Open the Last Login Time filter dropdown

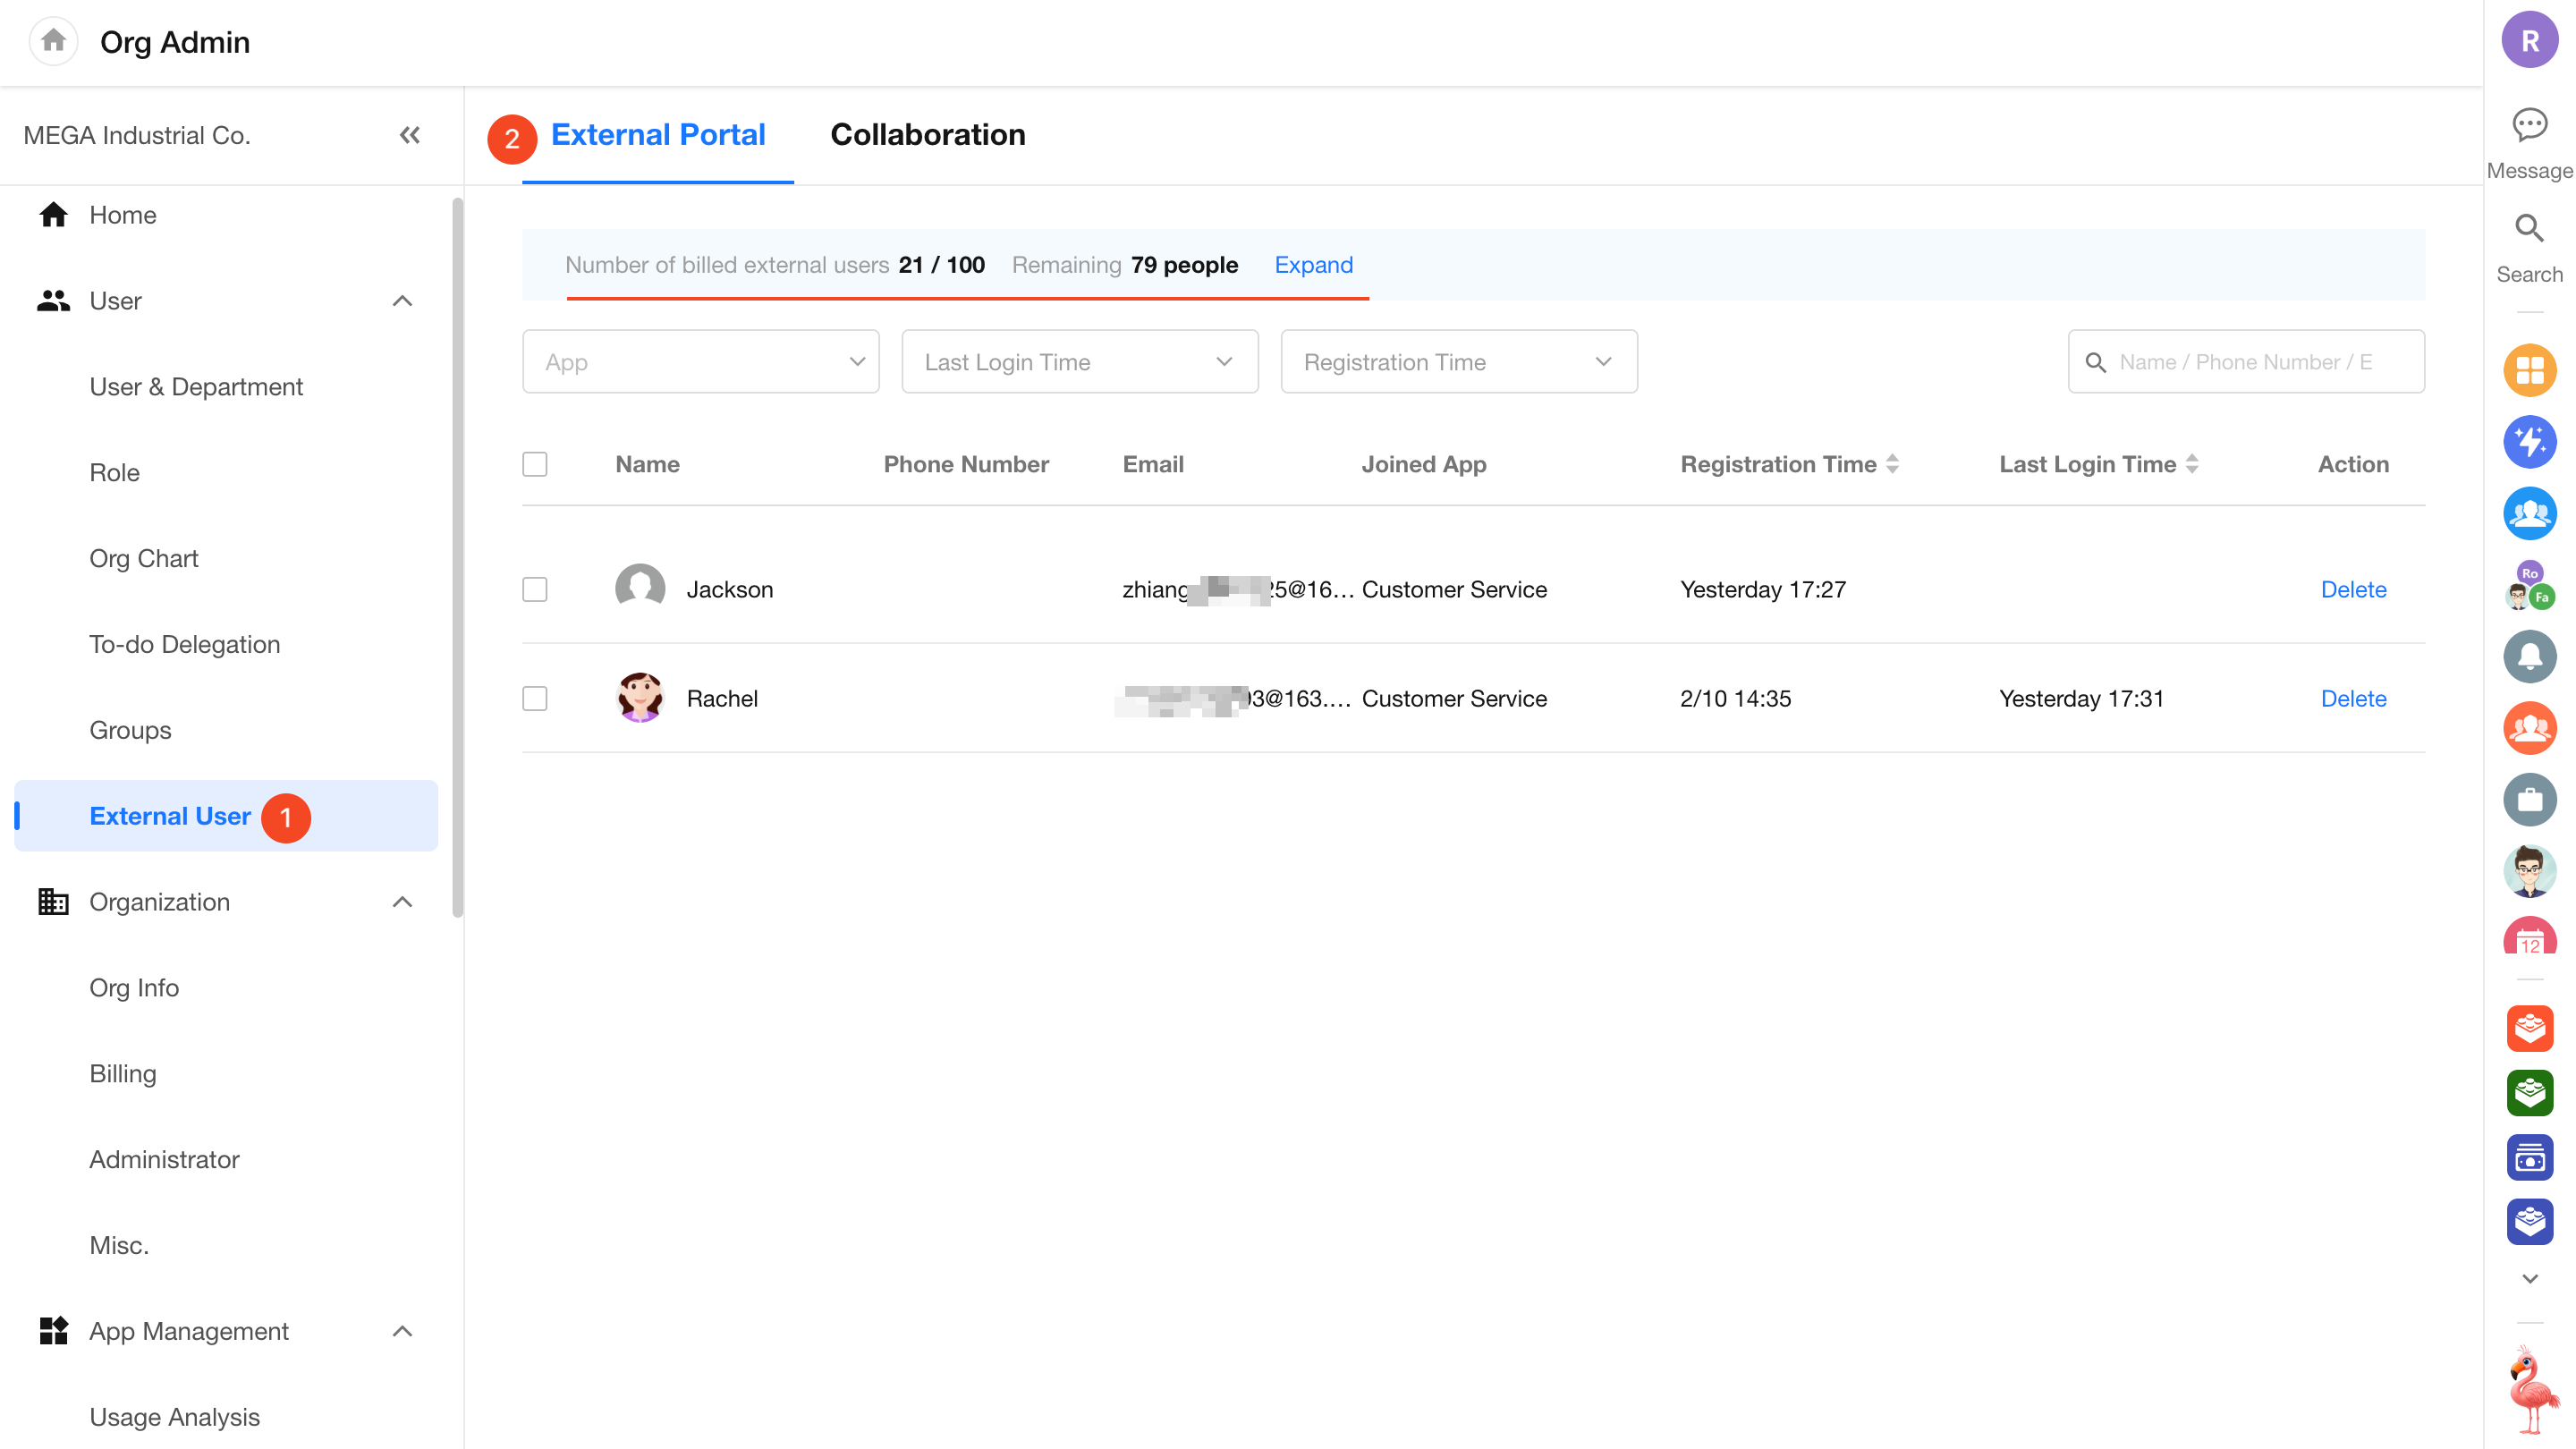point(1079,362)
